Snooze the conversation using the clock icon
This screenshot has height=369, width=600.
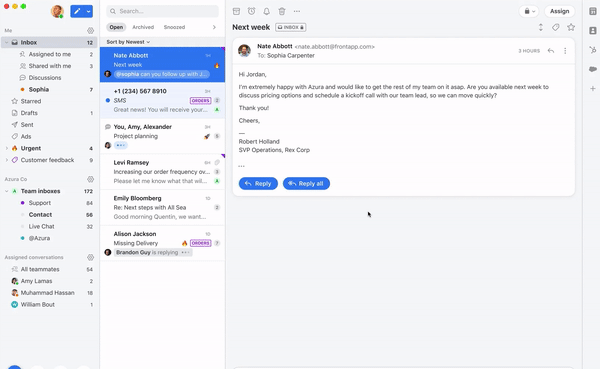coord(251,11)
